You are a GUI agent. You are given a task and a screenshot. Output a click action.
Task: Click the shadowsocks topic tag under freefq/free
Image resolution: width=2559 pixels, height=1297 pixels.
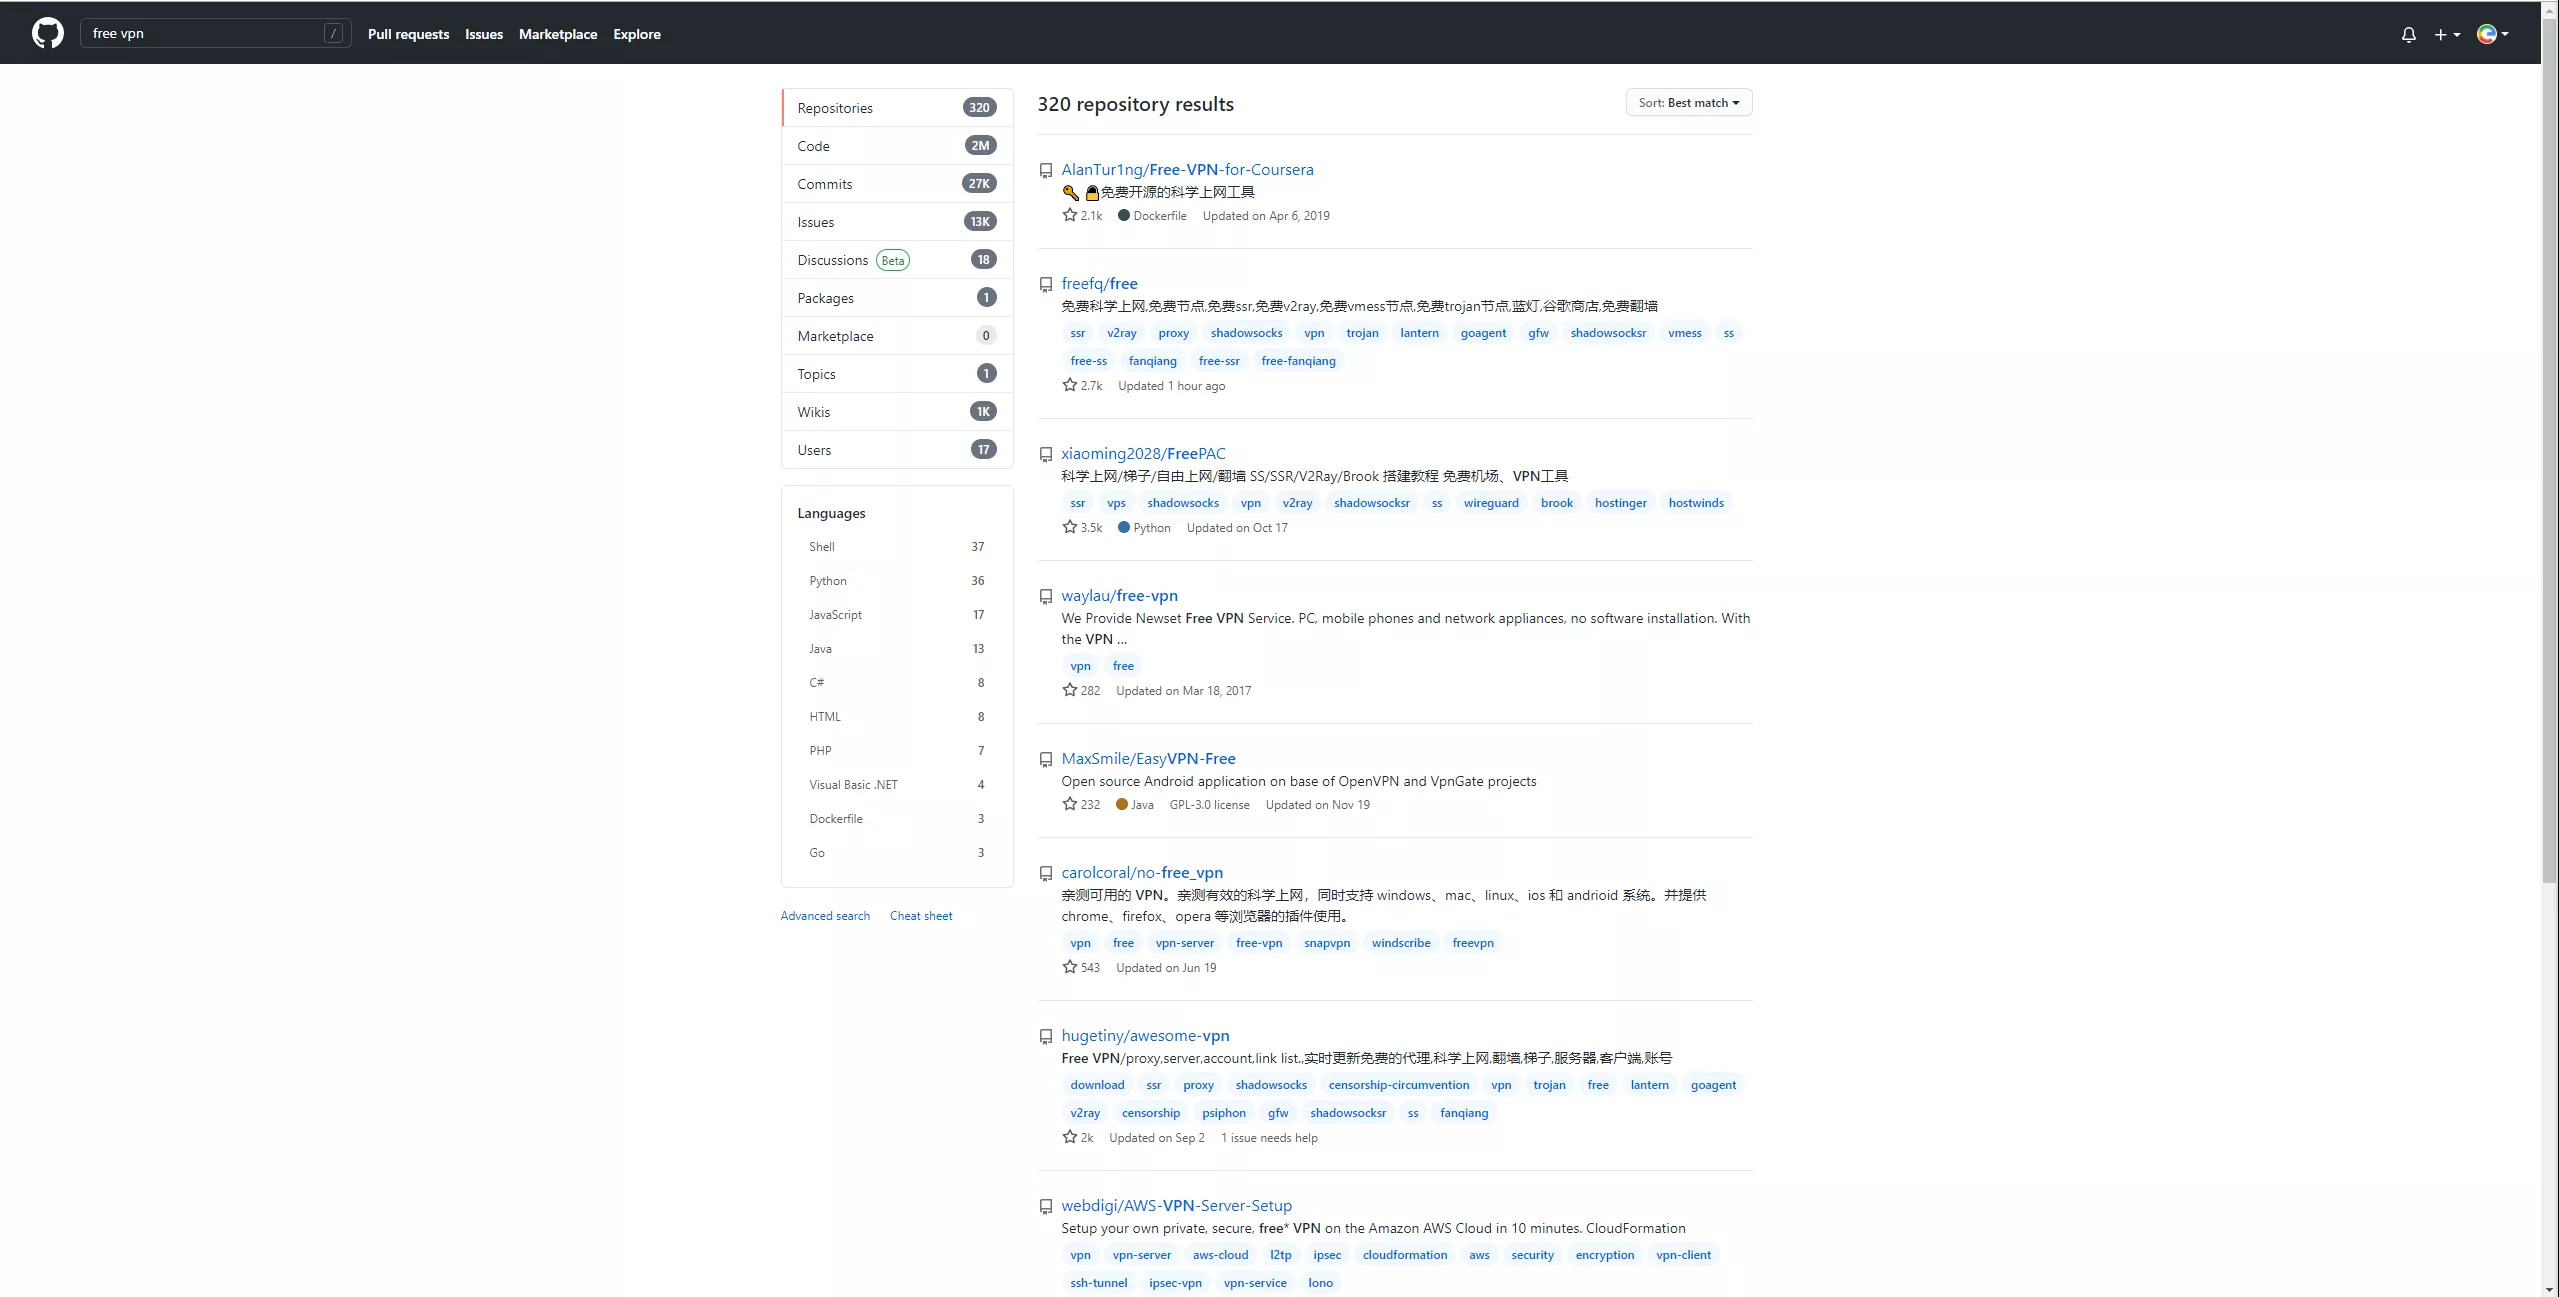(1246, 333)
